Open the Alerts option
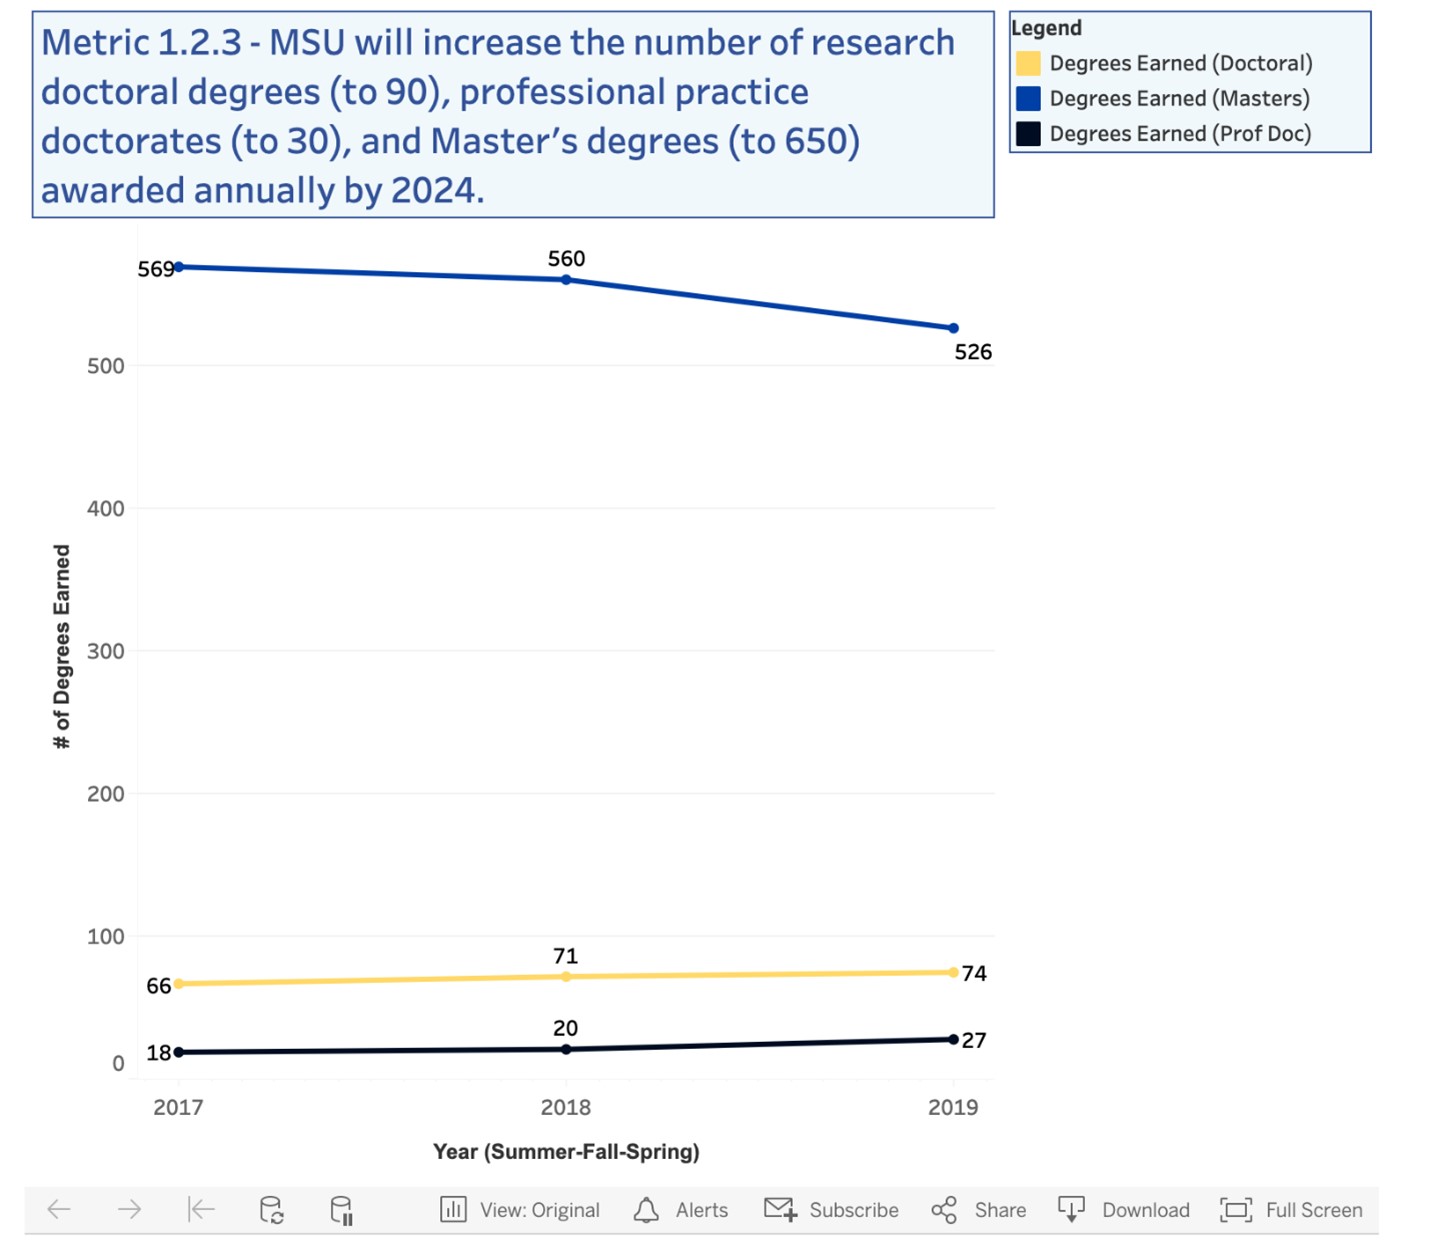The image size is (1430, 1254). pyautogui.click(x=702, y=1210)
